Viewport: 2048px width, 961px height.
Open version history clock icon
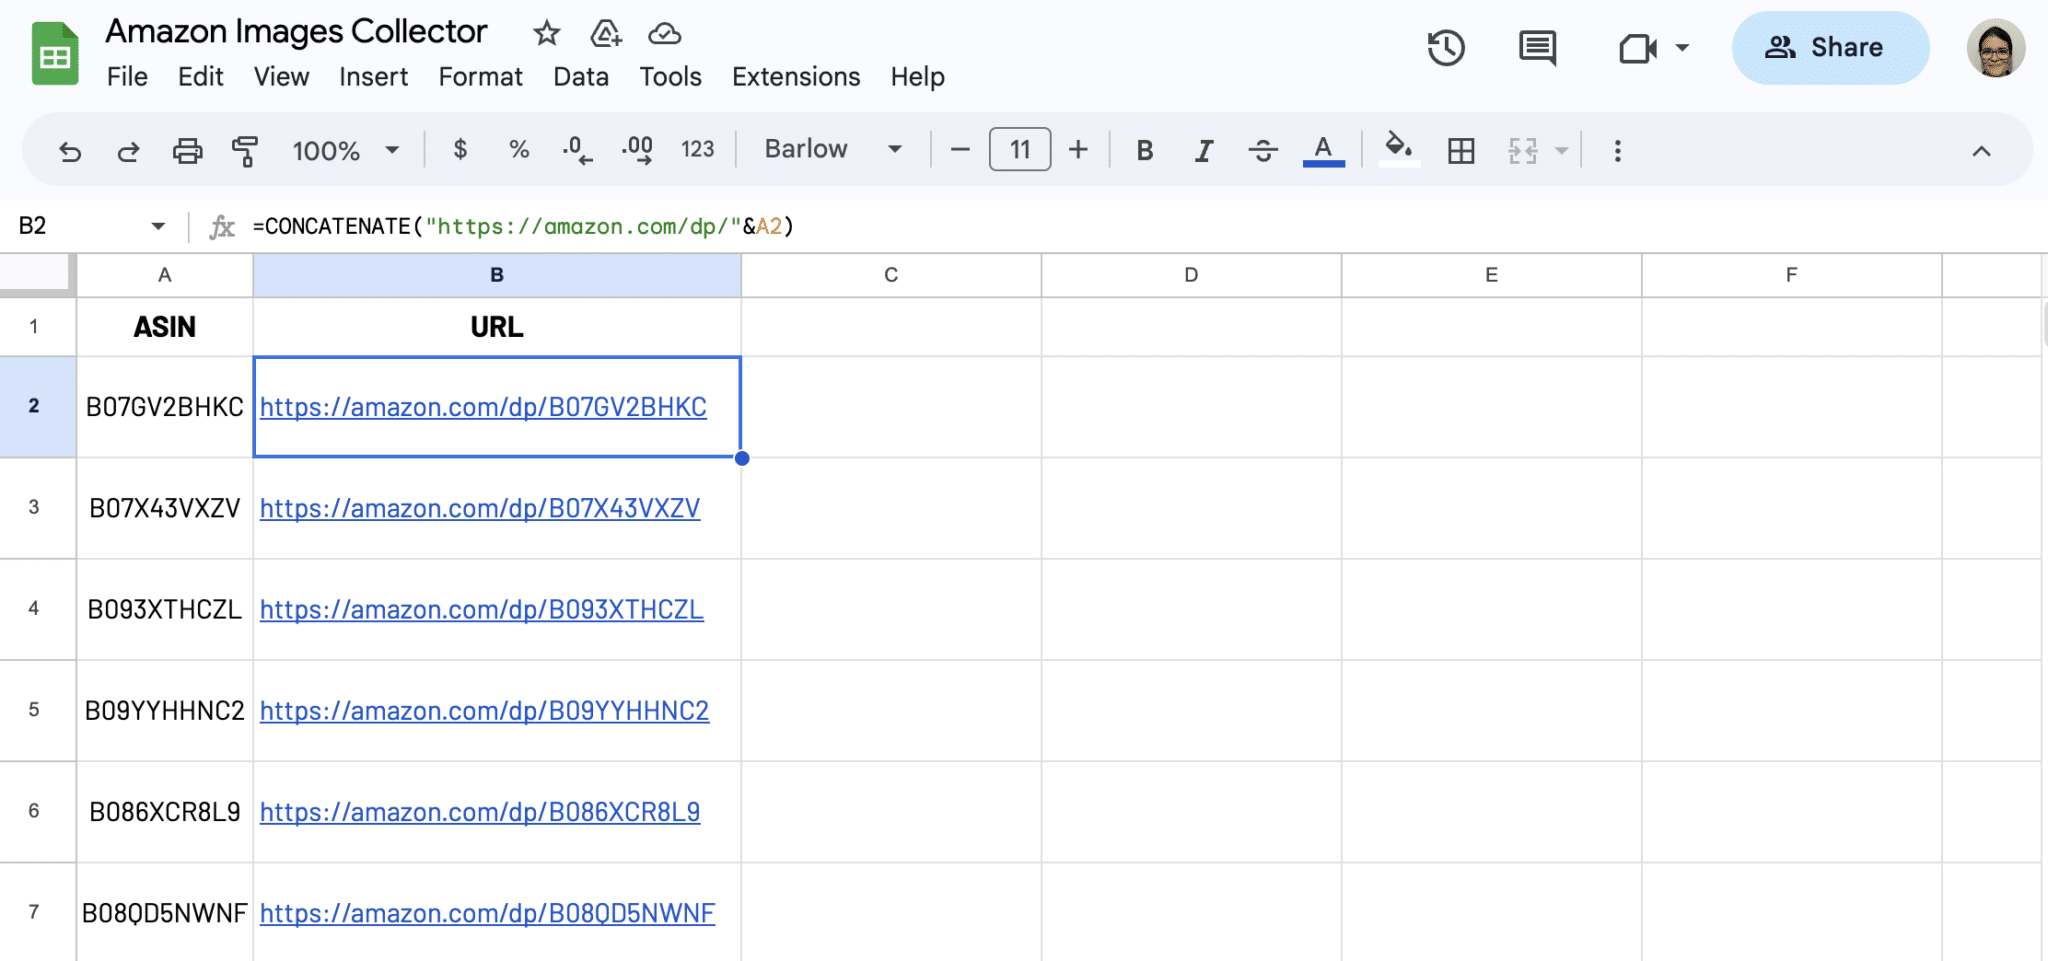(1445, 48)
